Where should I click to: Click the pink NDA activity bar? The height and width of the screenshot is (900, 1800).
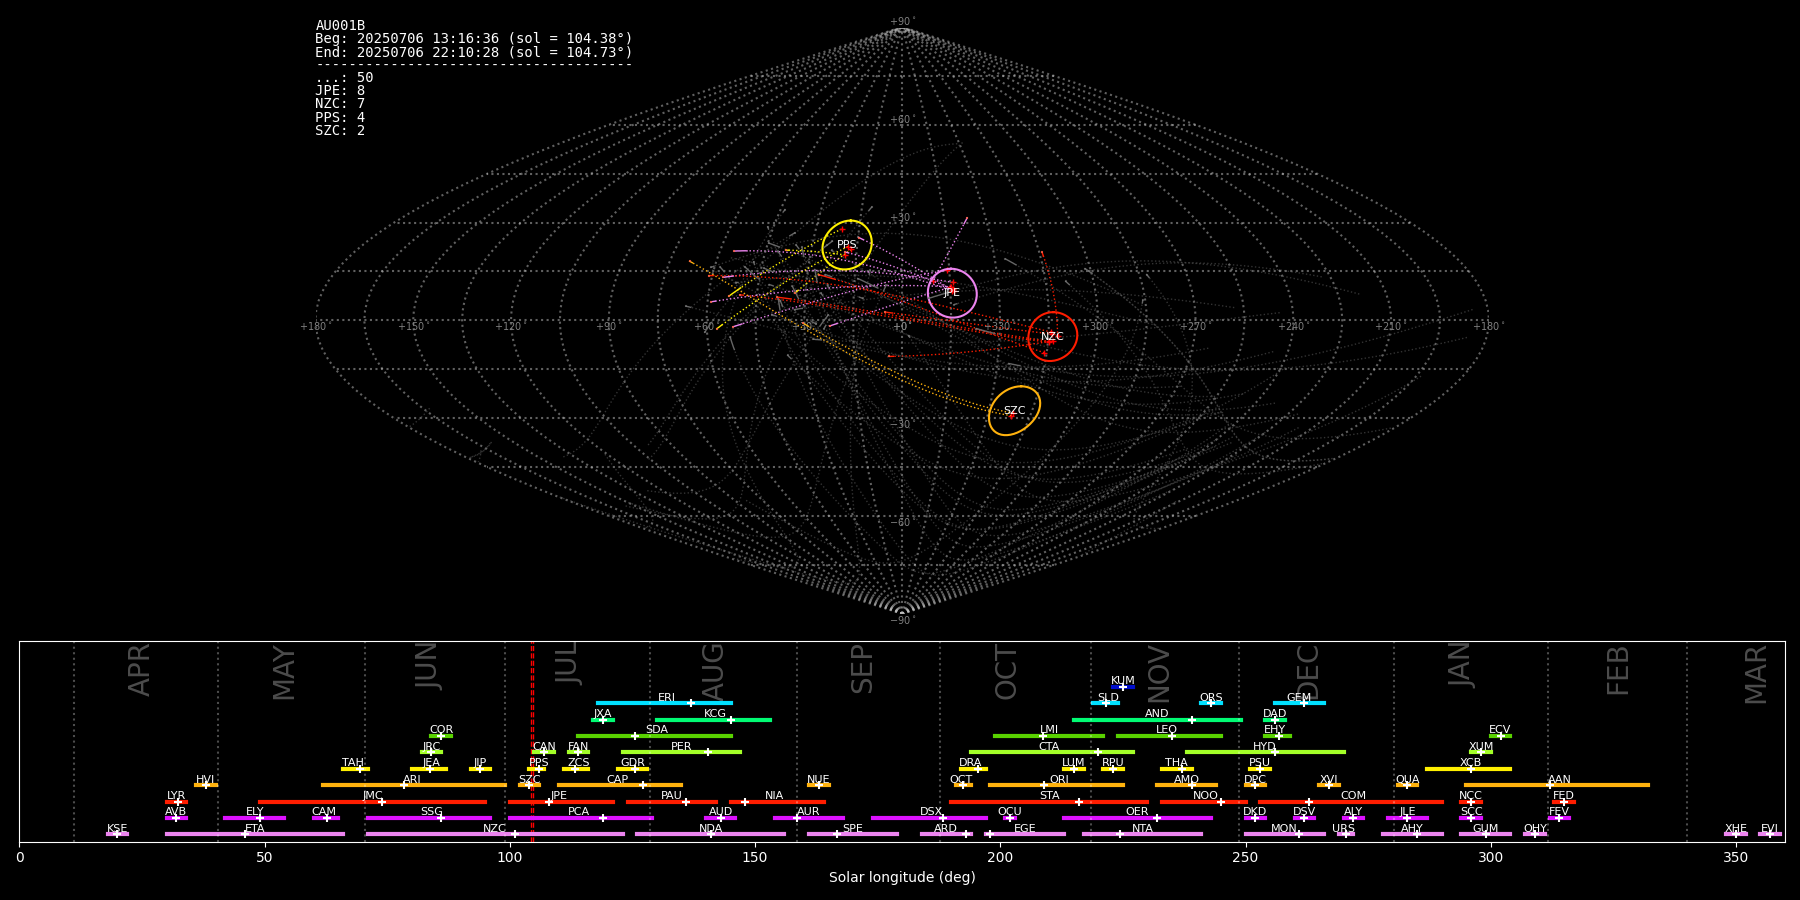(x=710, y=834)
